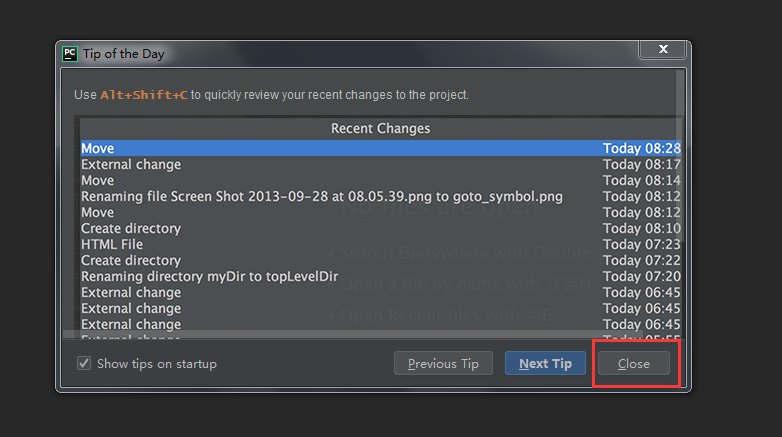Click the Alt+Shift+C shortcut text
Image resolution: width=782 pixels, height=437 pixels.
[x=144, y=95]
